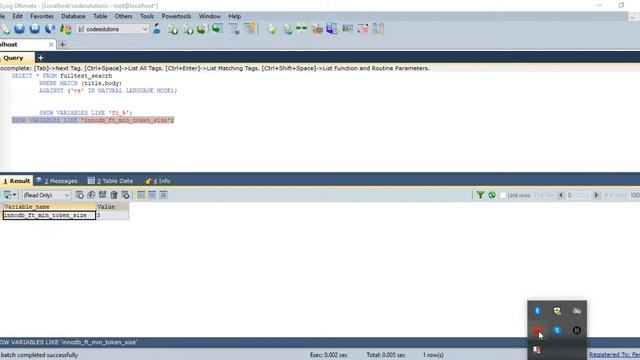Click the Execute Query toolbar icon
The width and height of the screenshot is (640, 360).
pos(19,29)
